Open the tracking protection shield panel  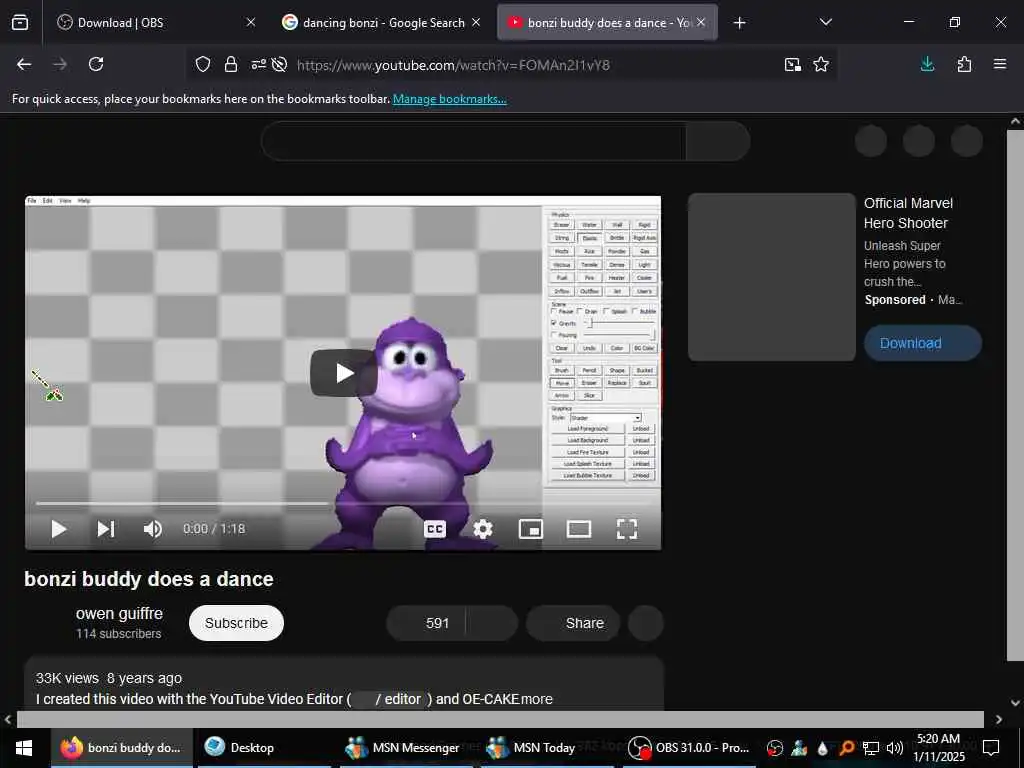point(203,65)
